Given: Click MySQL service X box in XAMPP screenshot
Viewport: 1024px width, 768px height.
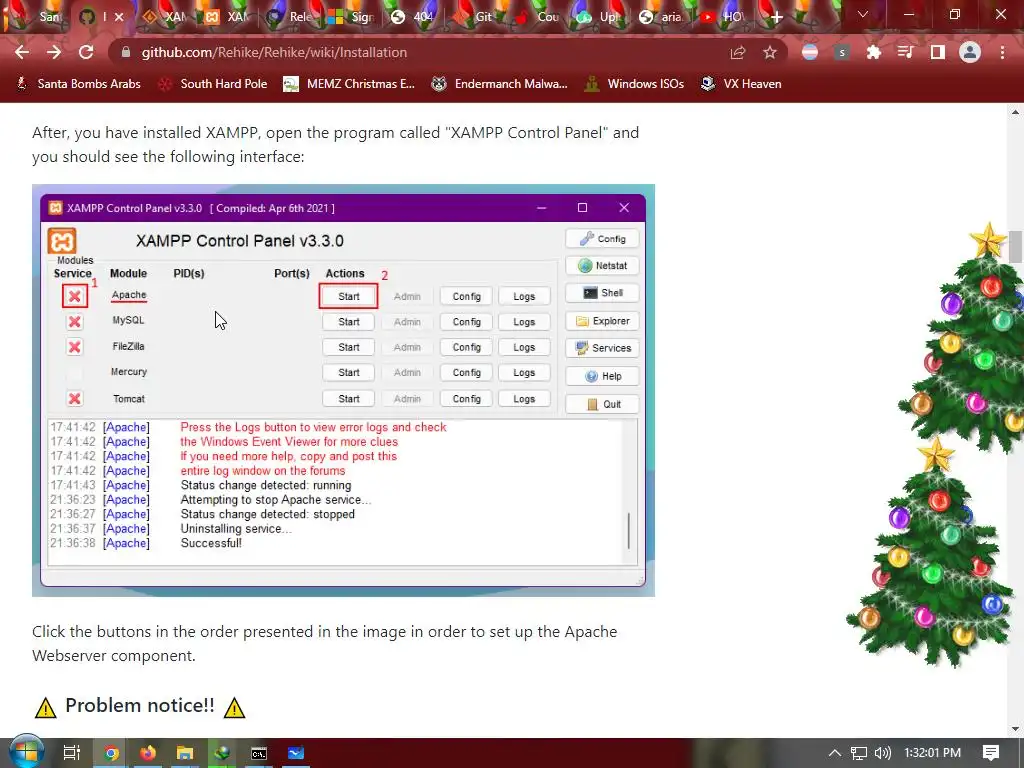Looking at the screenshot, I should (74, 321).
